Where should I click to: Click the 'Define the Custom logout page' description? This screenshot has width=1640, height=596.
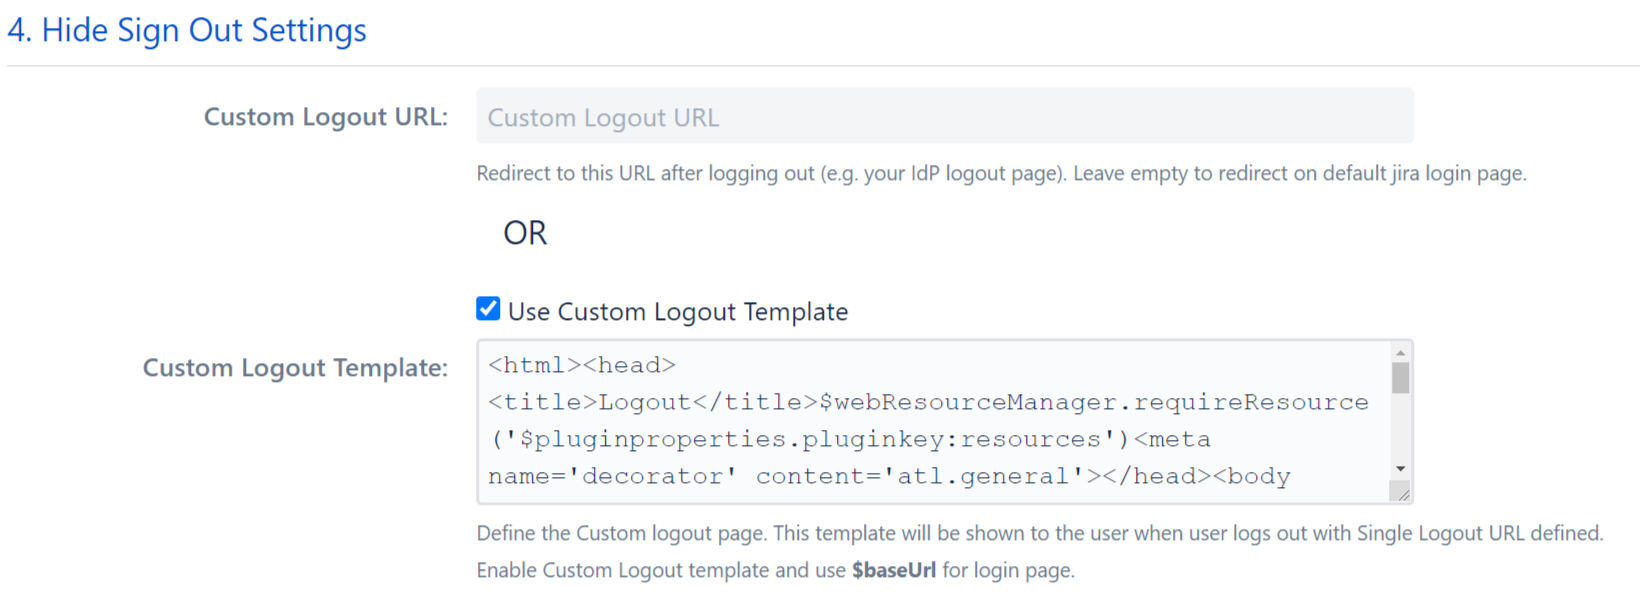(x=1039, y=533)
